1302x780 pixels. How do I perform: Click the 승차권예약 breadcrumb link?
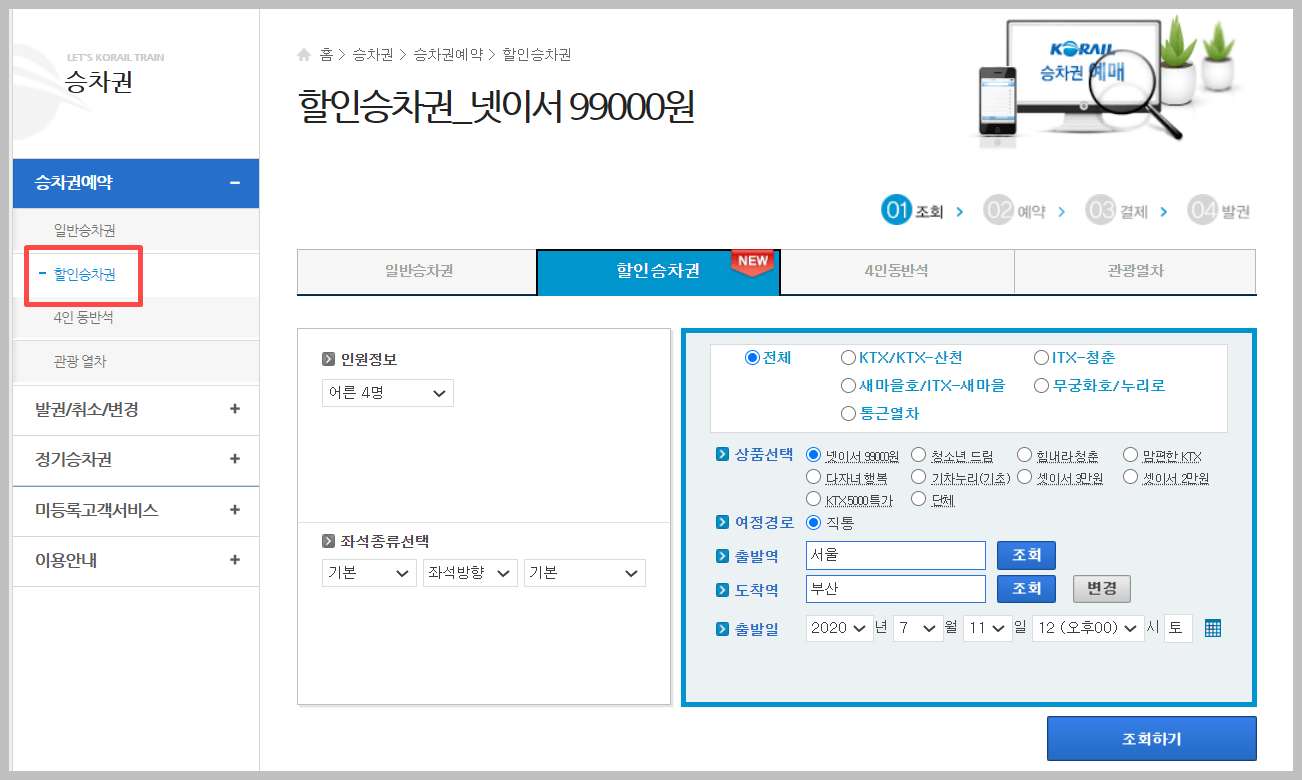point(447,55)
